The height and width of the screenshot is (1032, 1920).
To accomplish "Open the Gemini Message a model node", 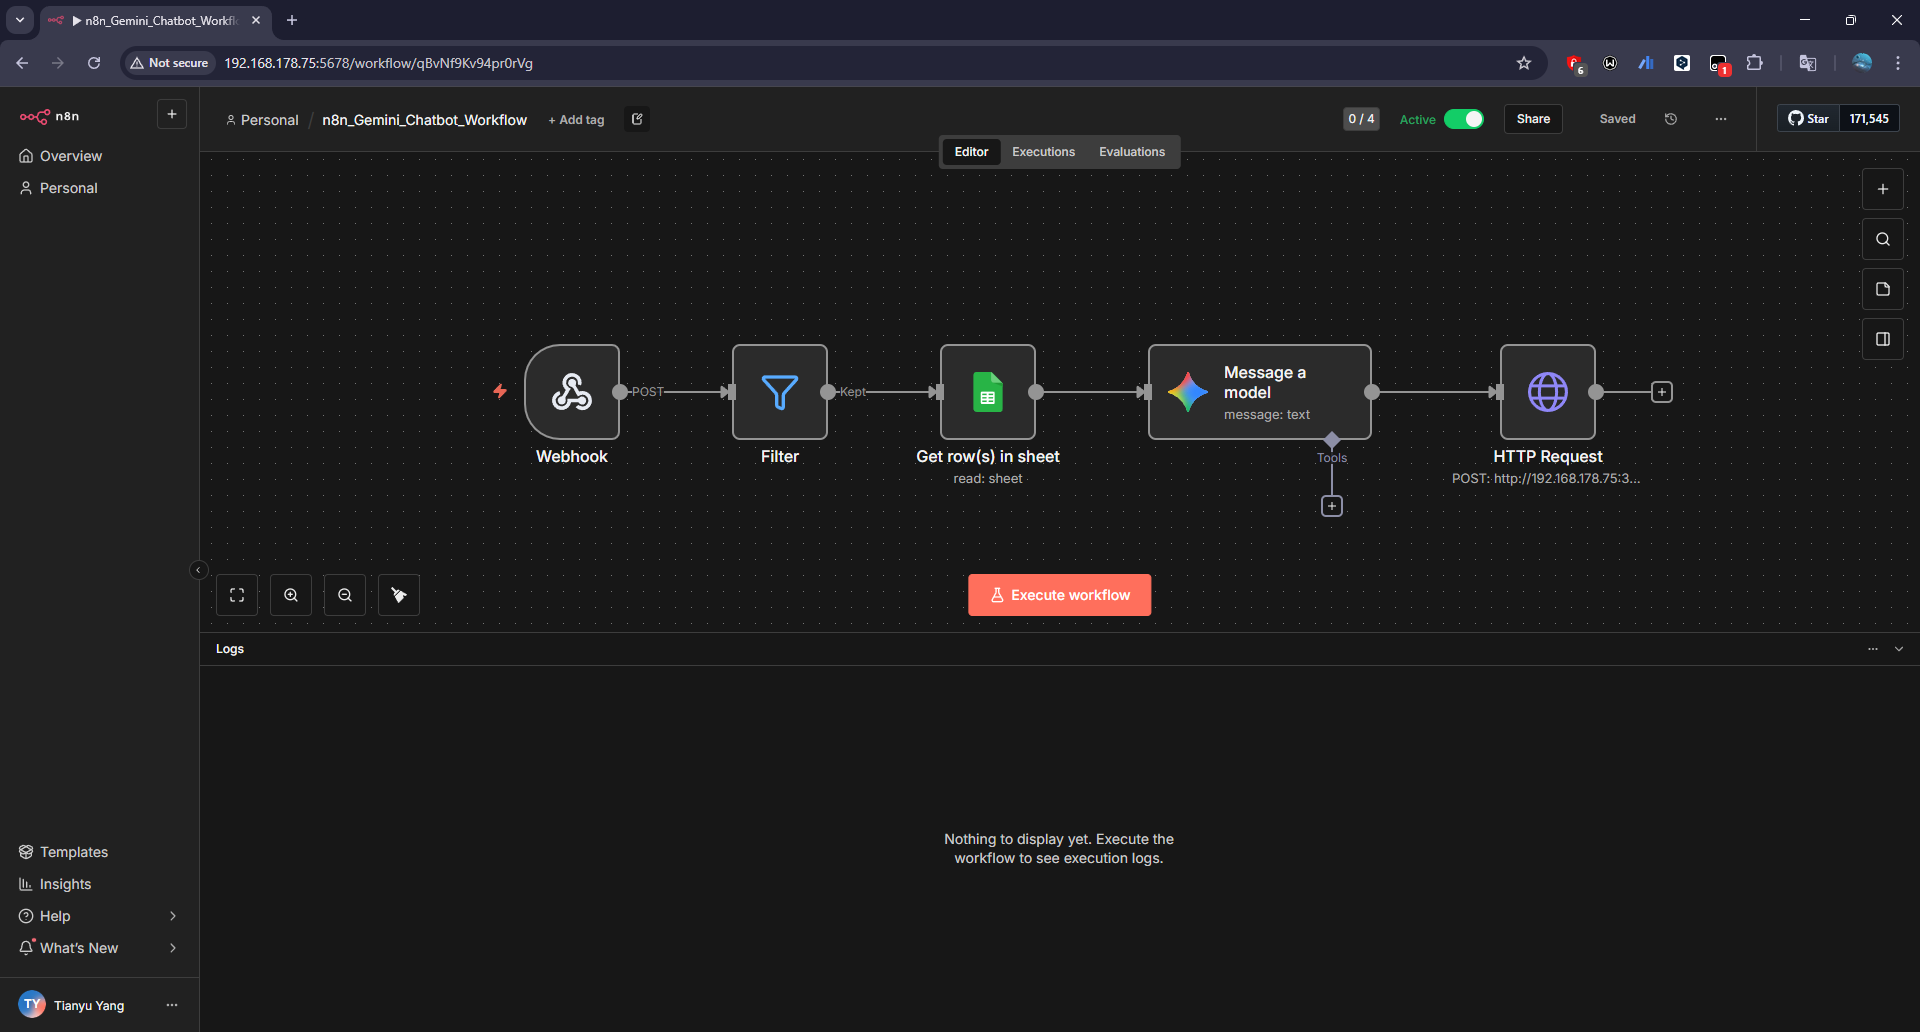I will point(1259,392).
